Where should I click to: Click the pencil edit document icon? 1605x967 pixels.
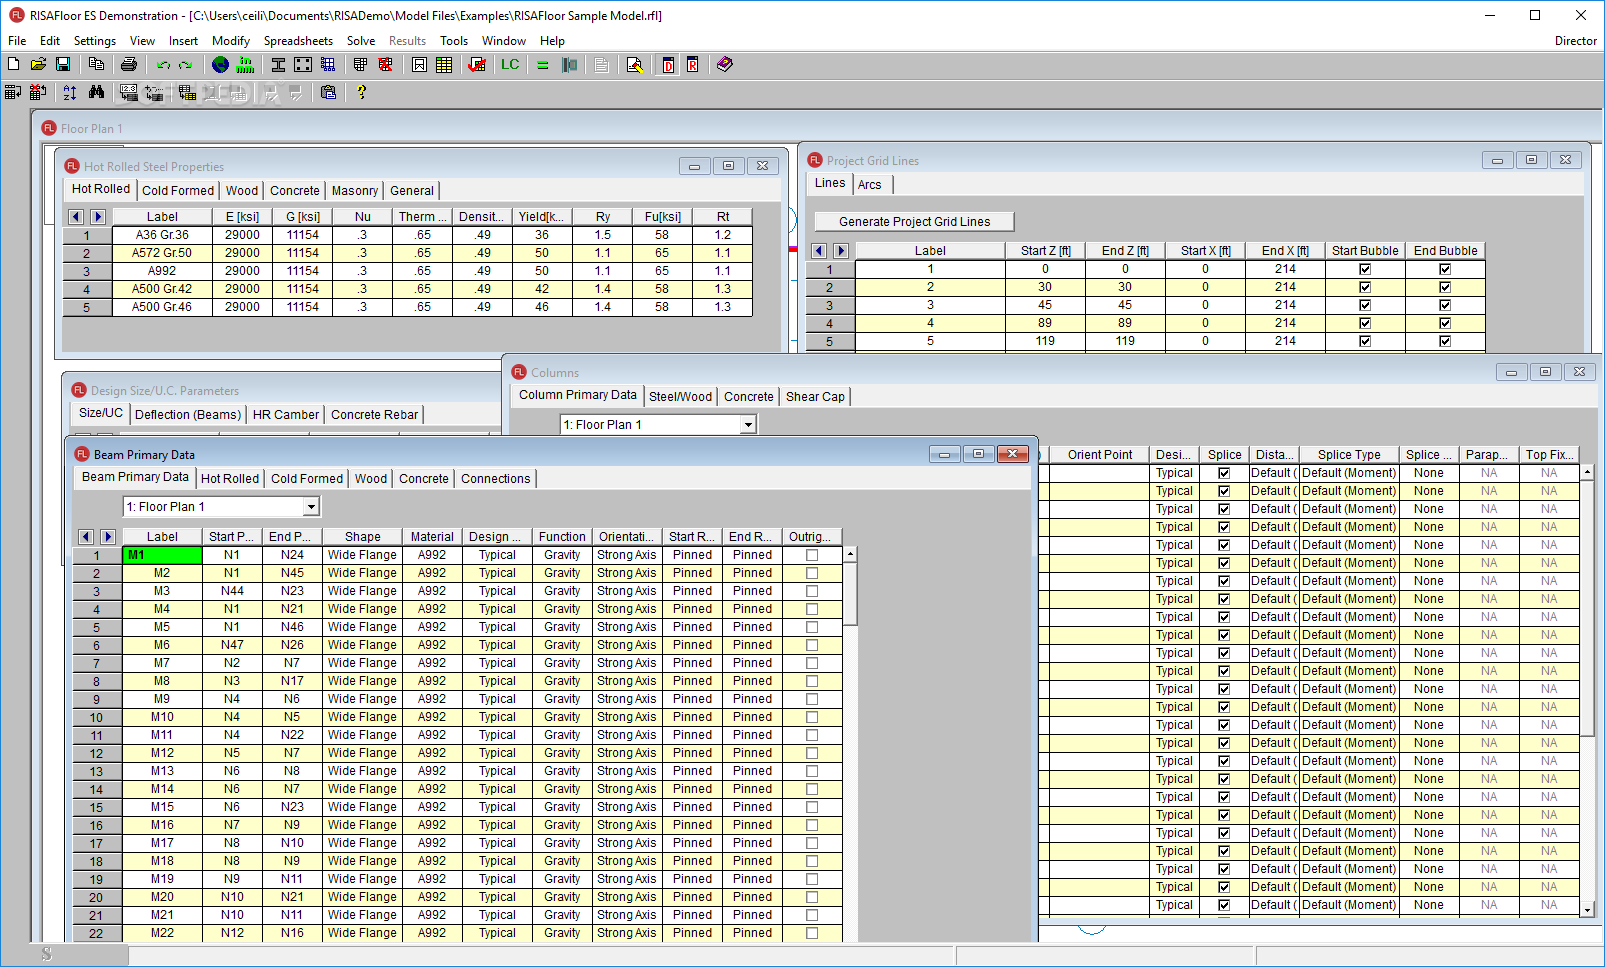(634, 65)
